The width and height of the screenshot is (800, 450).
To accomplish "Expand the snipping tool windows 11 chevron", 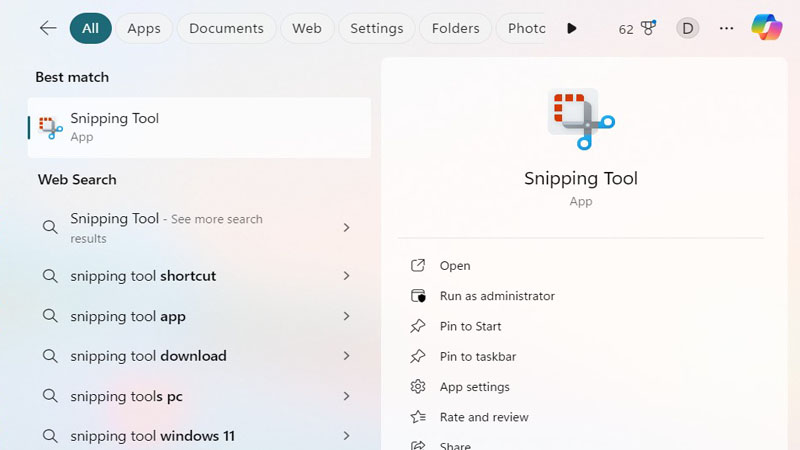I will [346, 436].
